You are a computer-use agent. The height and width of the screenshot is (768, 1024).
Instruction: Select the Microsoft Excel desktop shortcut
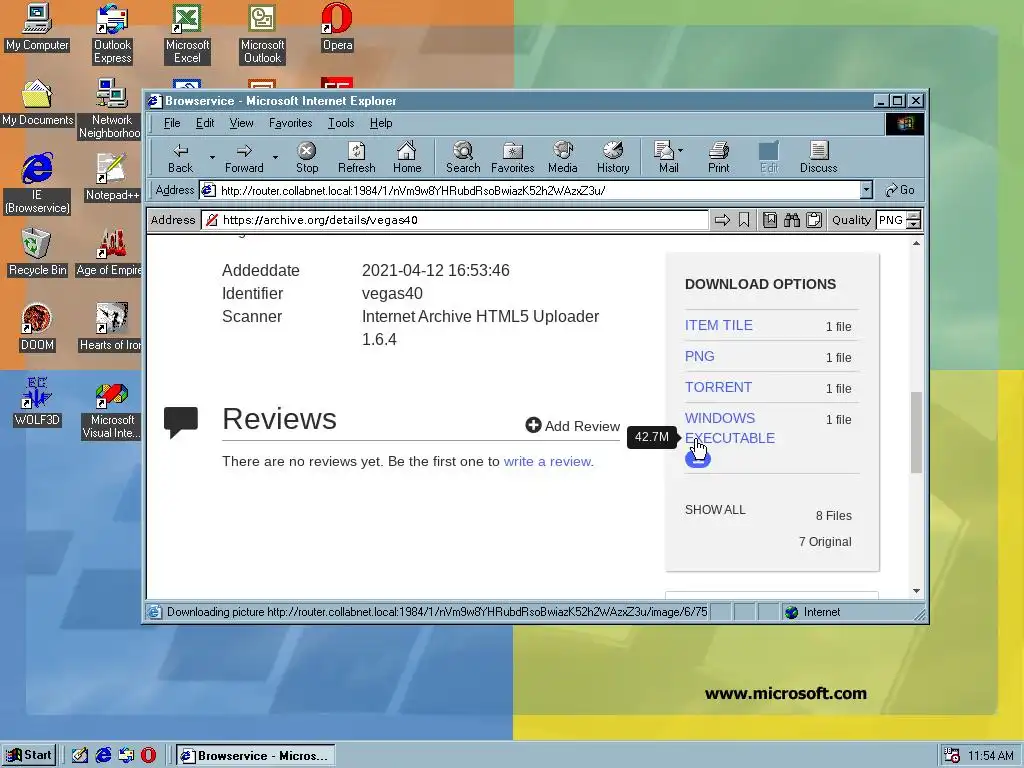click(187, 34)
